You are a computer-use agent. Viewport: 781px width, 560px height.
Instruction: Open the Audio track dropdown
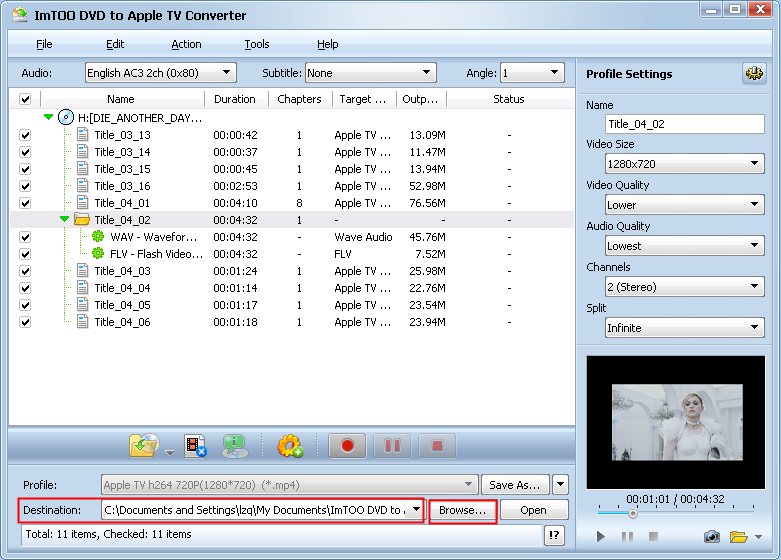tap(160, 73)
